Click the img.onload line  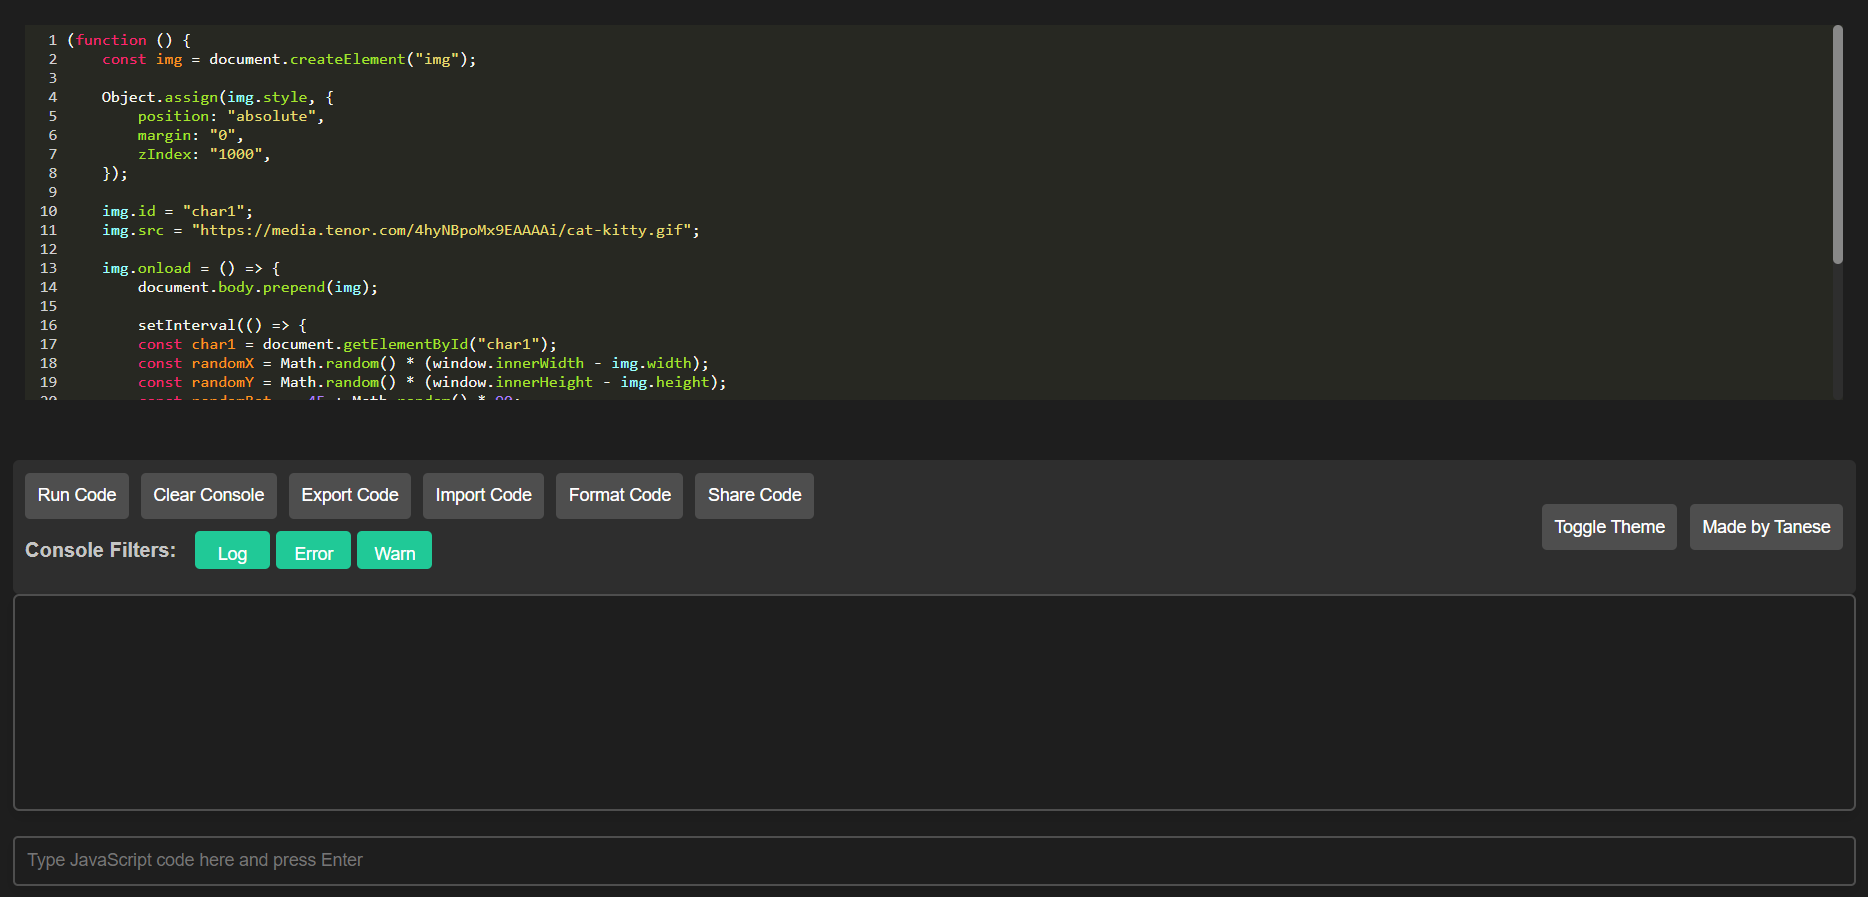[191, 268]
